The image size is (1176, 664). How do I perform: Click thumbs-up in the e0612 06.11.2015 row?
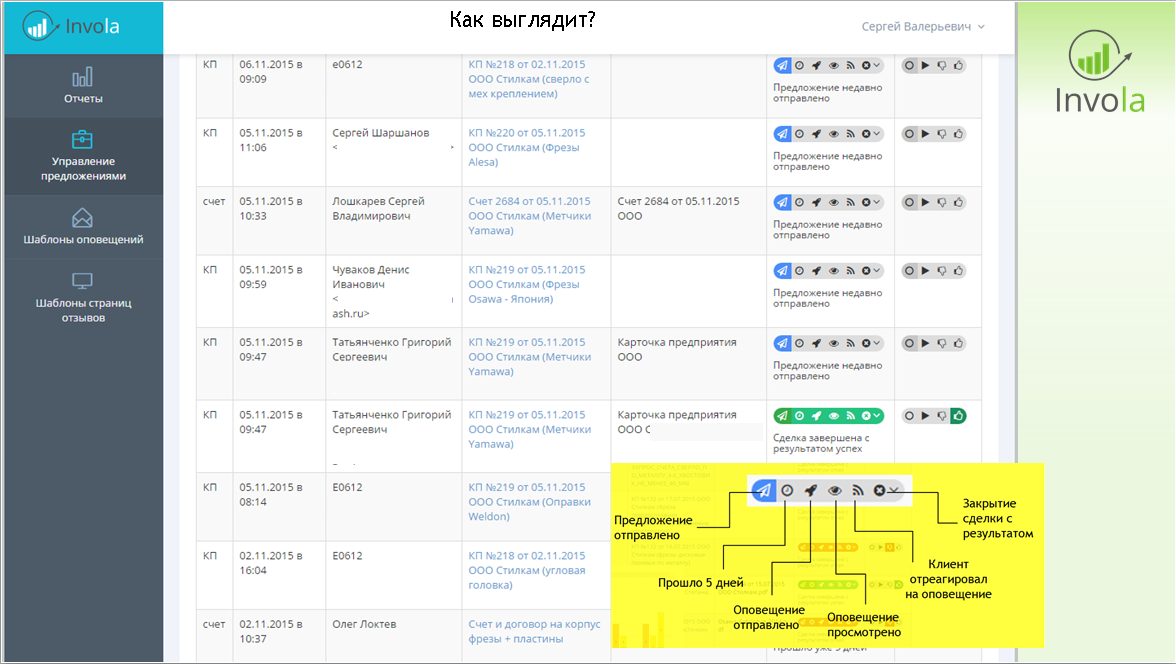coord(958,65)
